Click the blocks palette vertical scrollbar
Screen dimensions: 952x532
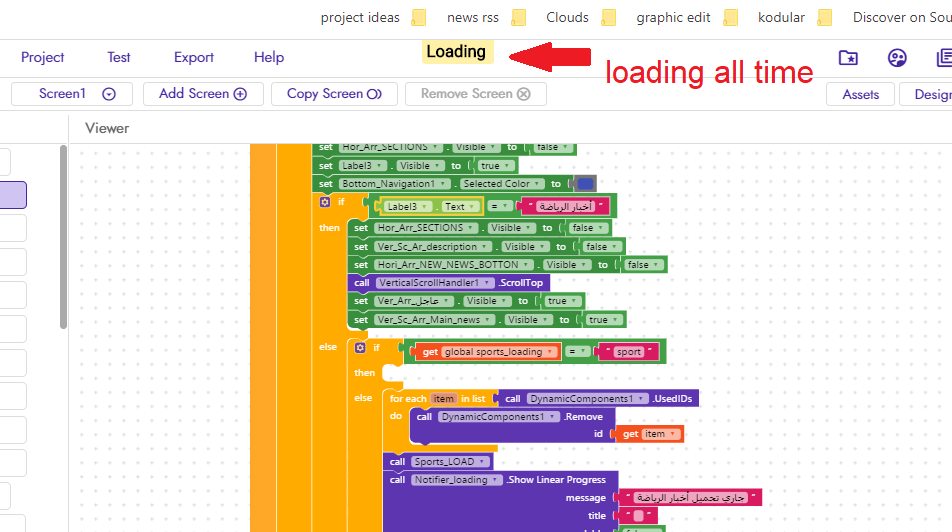tap(63, 237)
